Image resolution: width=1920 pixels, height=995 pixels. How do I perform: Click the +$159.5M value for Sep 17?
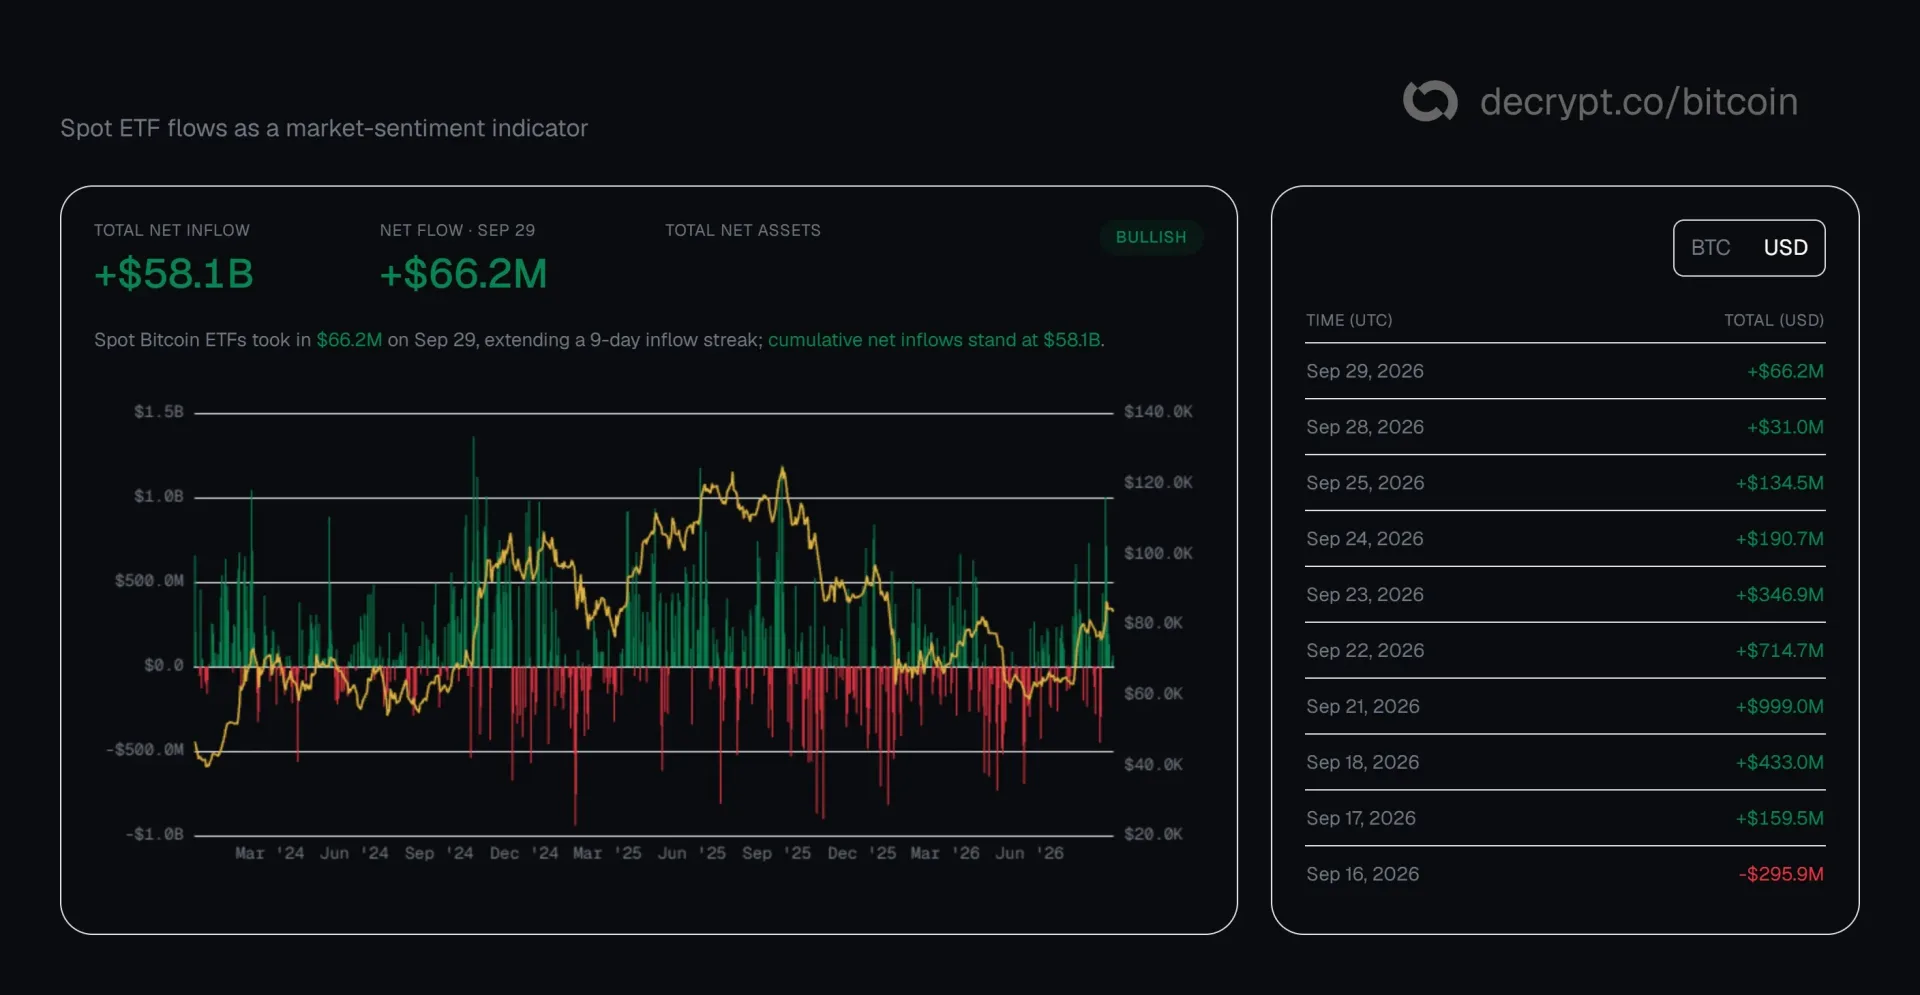(x=1780, y=819)
